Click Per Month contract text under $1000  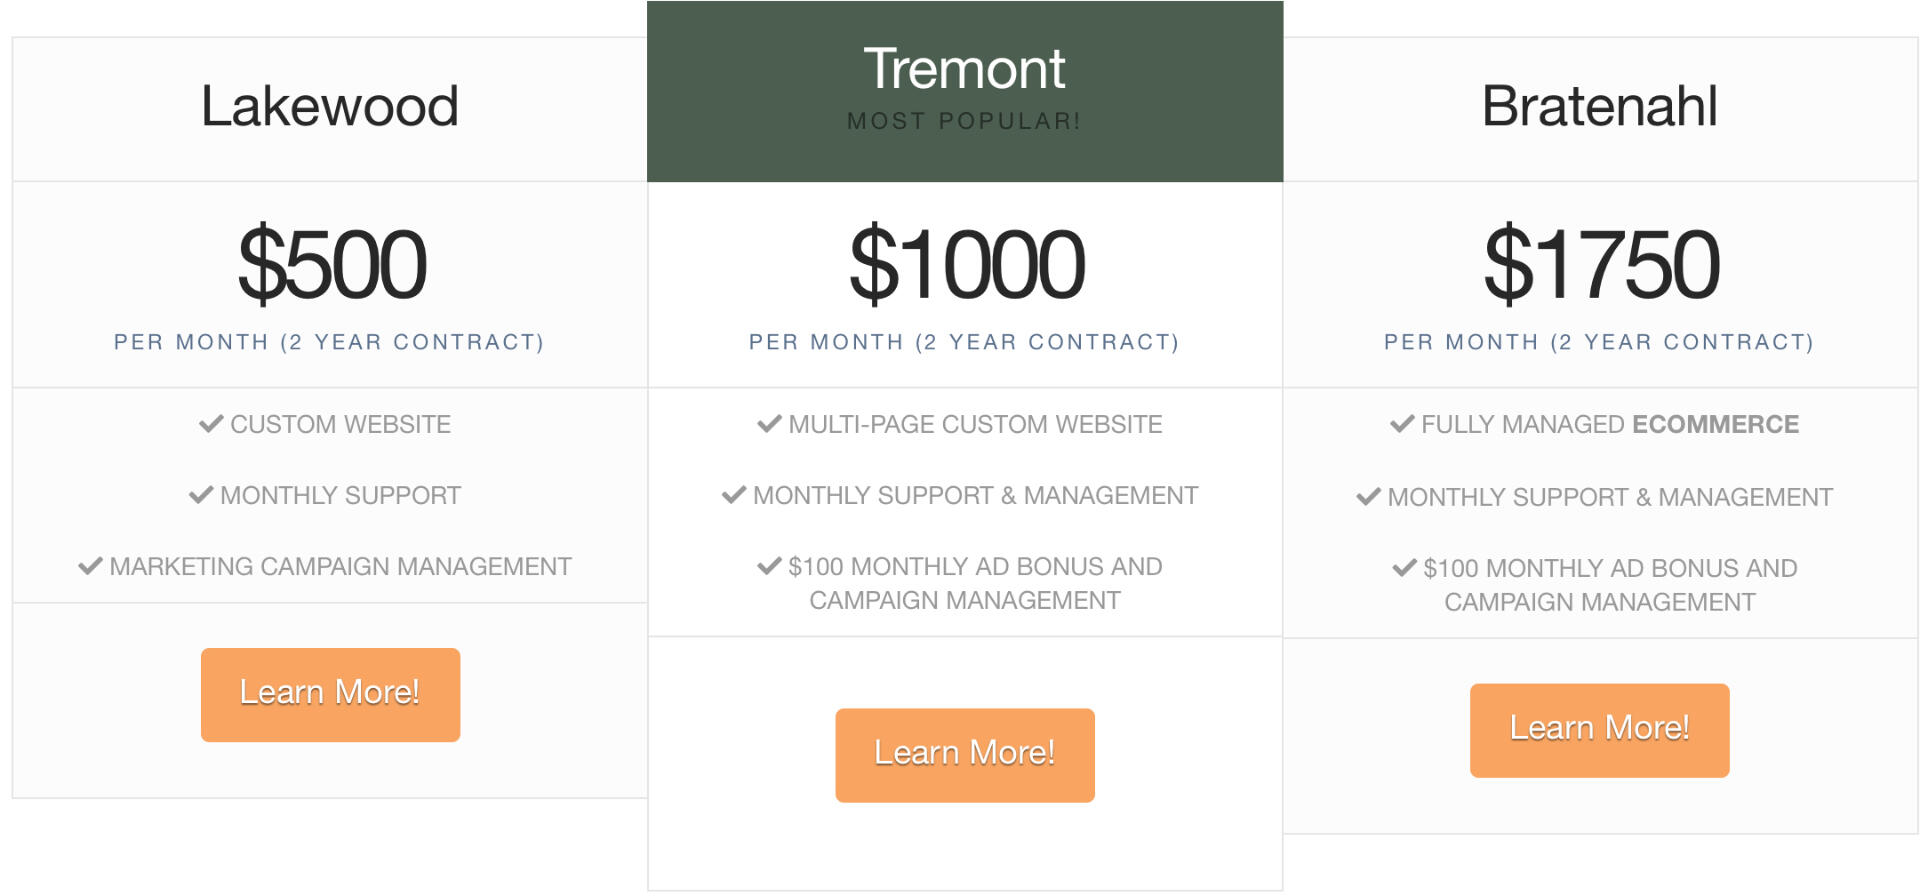(x=964, y=342)
